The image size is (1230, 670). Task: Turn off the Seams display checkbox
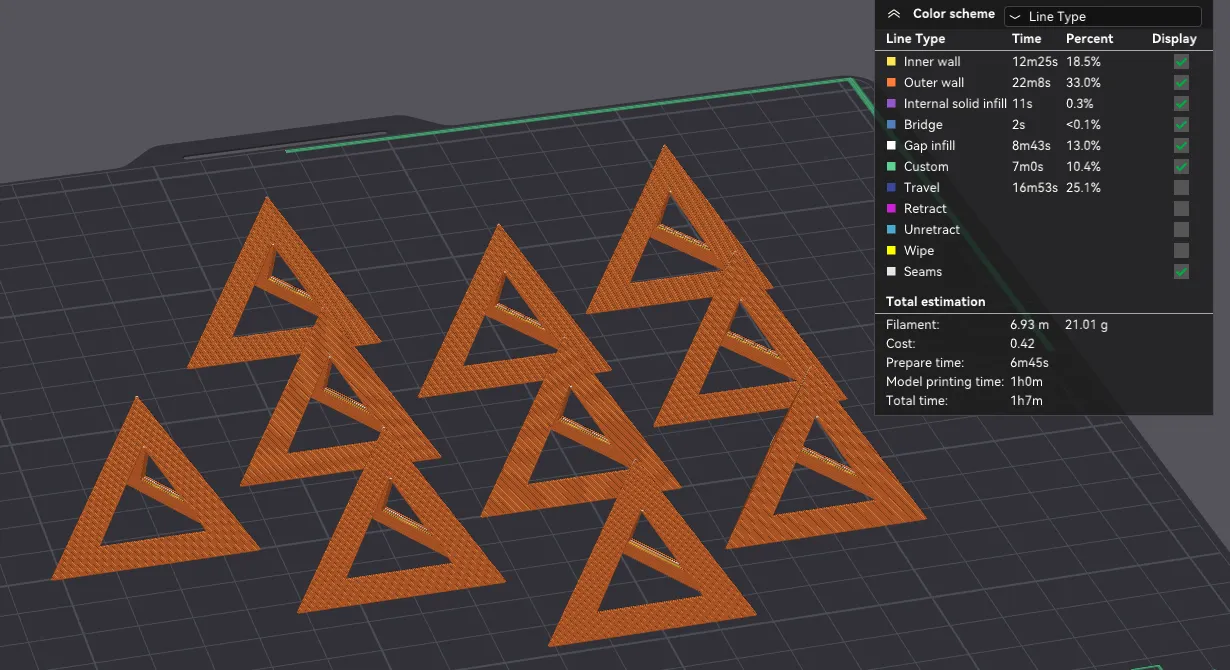pos(1181,272)
